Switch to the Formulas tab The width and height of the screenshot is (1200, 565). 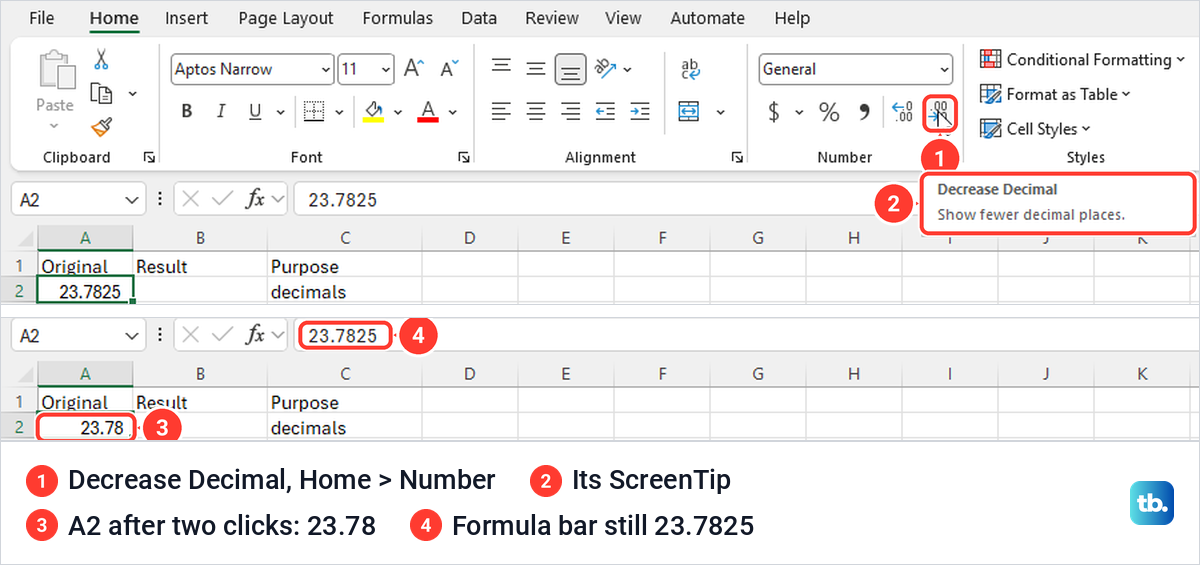point(398,18)
